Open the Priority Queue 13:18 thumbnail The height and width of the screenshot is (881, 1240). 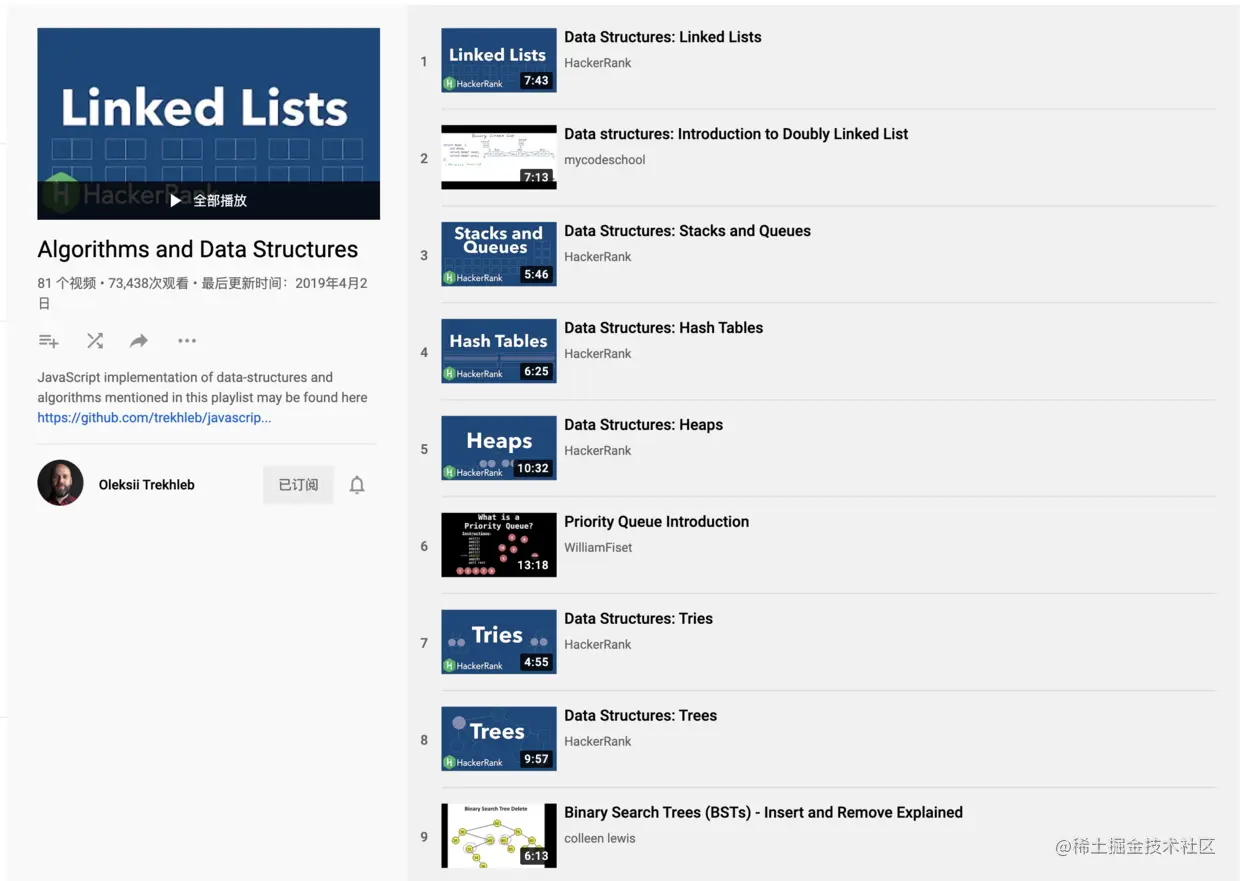point(499,545)
